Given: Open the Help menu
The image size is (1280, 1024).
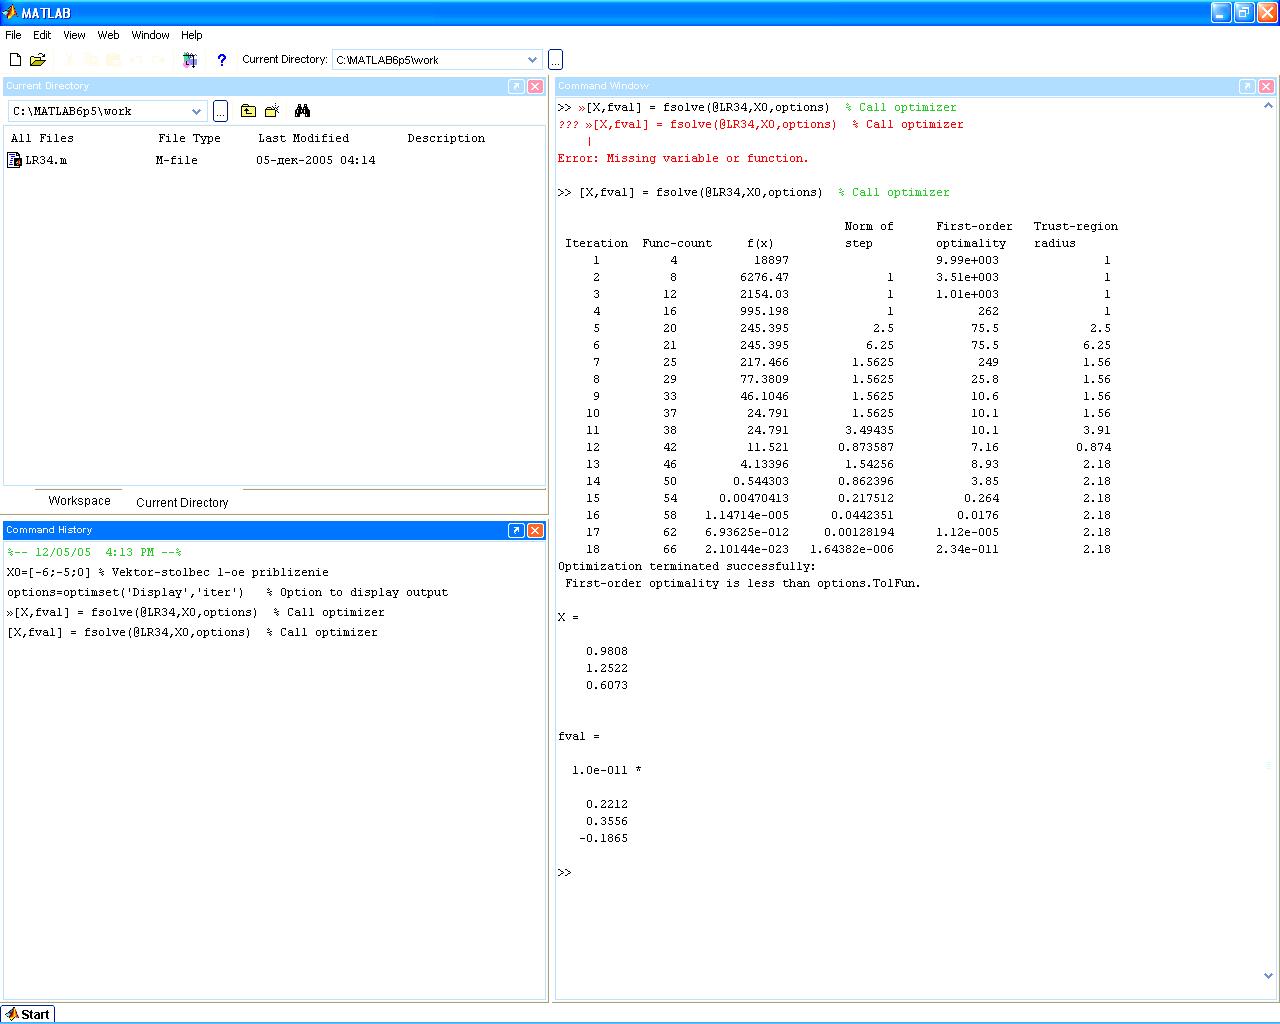Looking at the screenshot, I should click(191, 35).
